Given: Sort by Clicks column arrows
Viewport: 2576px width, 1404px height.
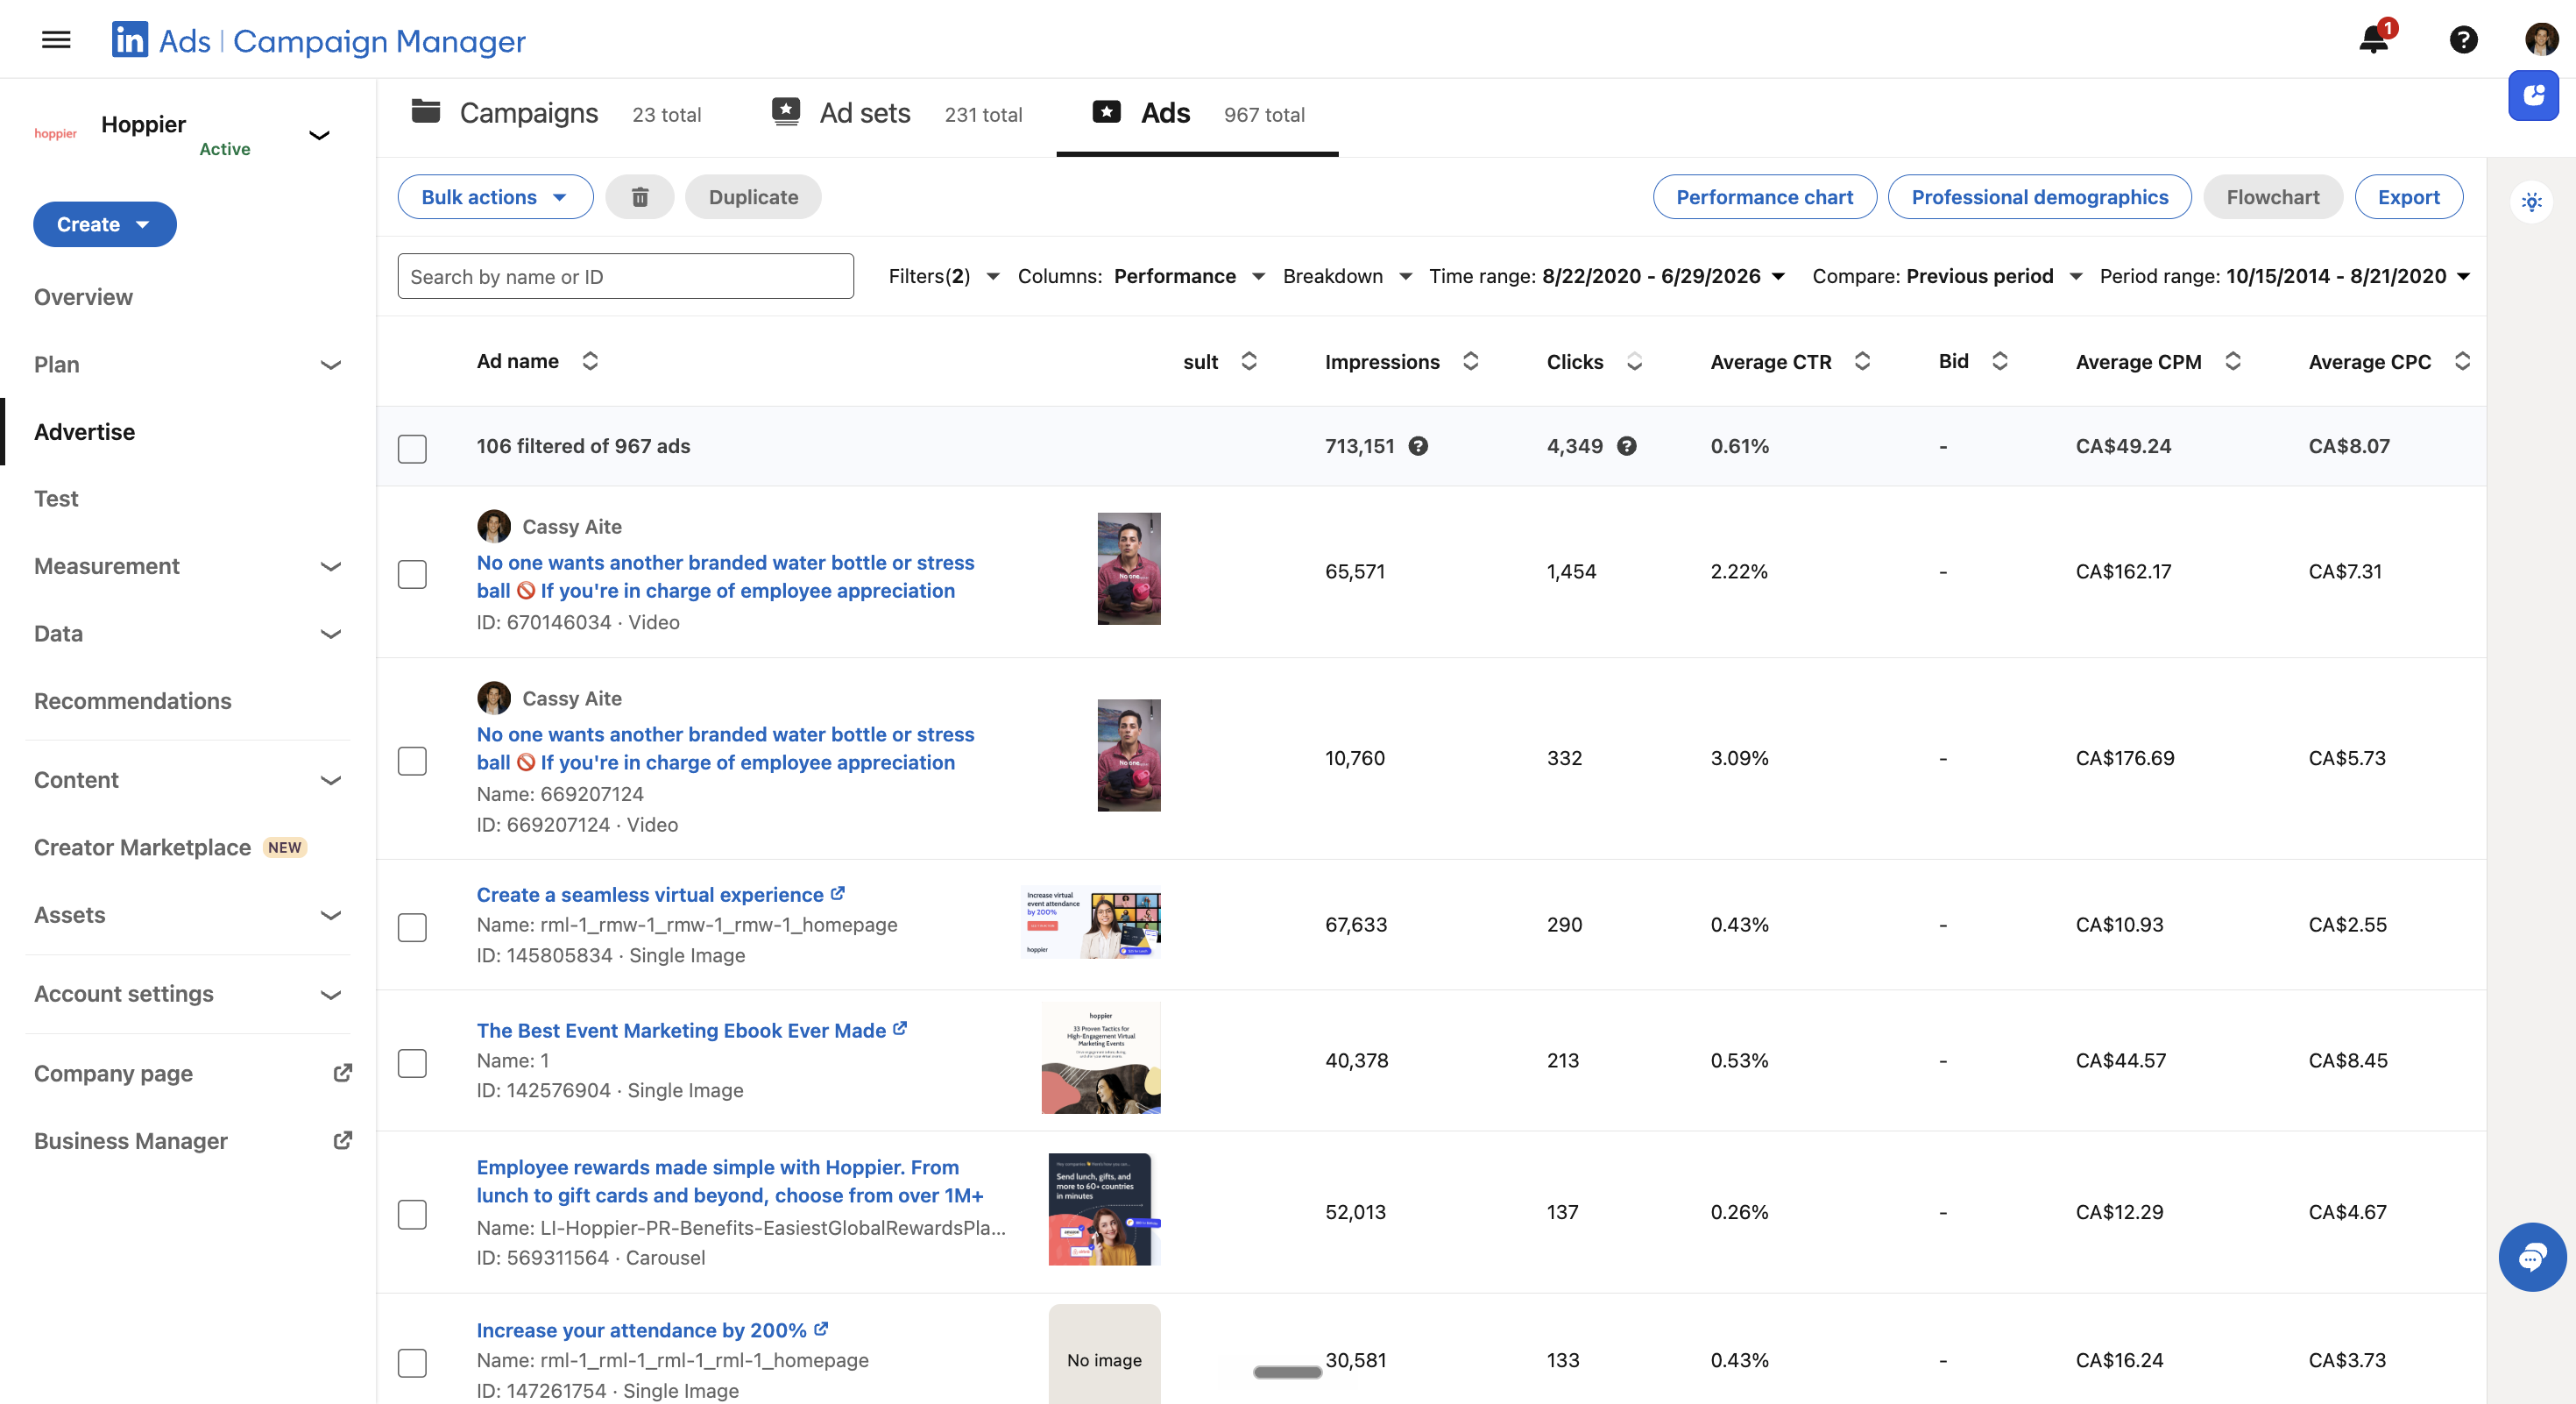Looking at the screenshot, I should [x=1634, y=361].
